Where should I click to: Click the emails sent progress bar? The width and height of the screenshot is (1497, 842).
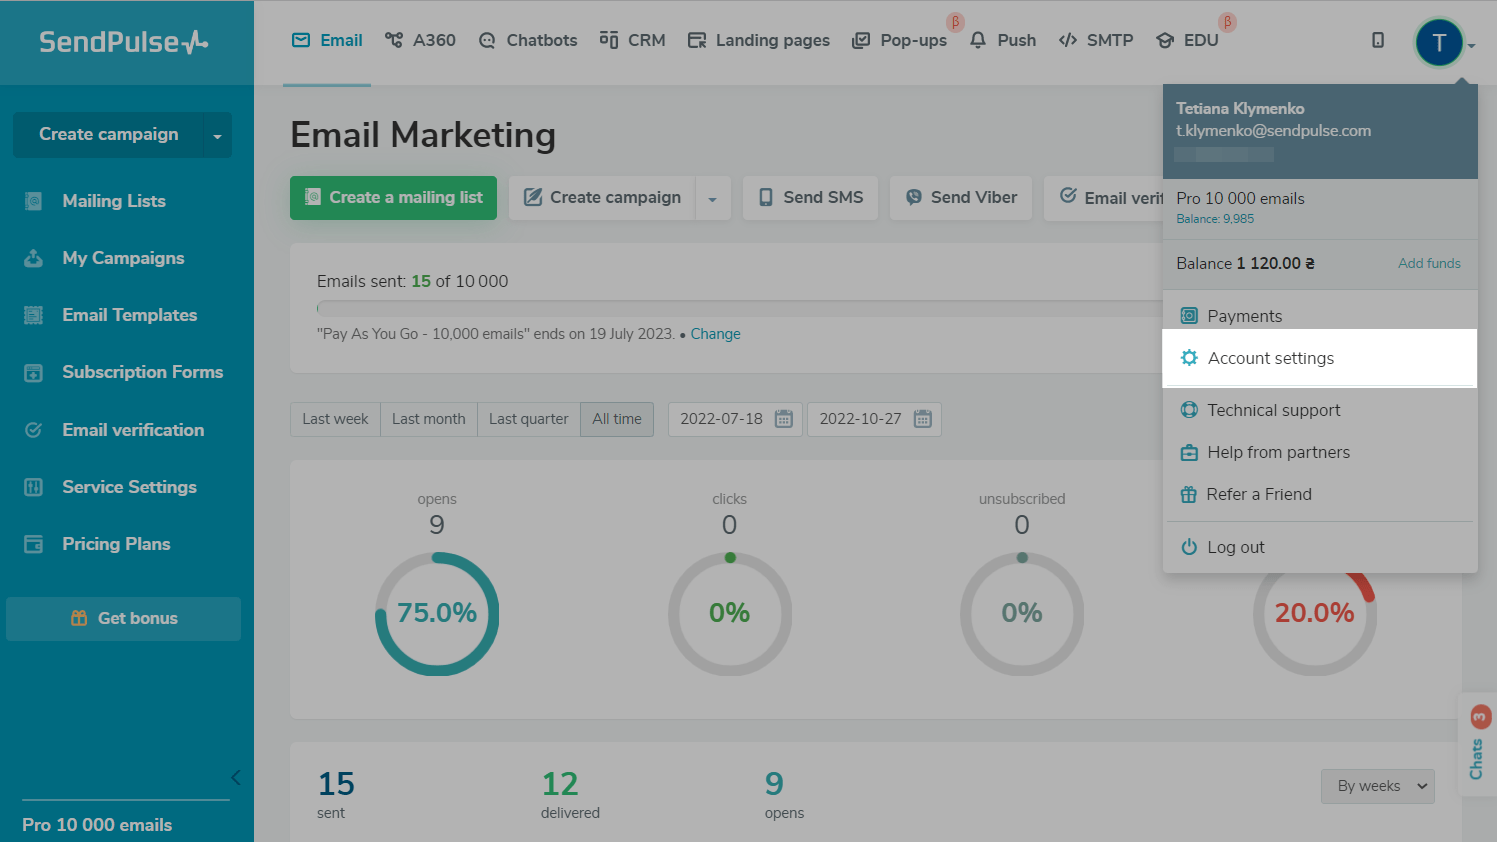click(738, 308)
